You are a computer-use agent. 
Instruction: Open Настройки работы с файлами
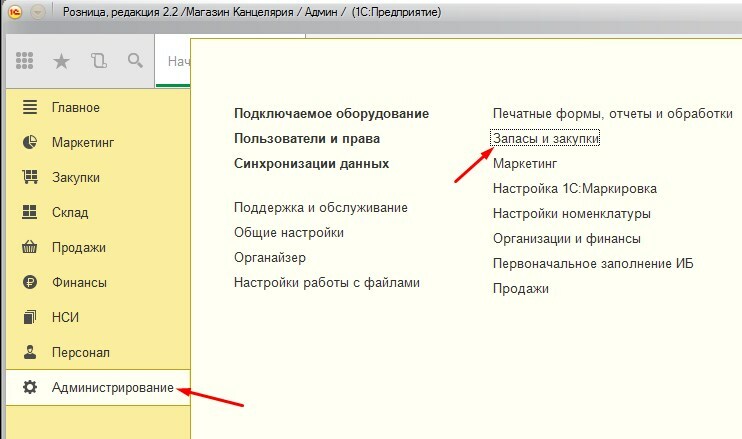tap(327, 283)
